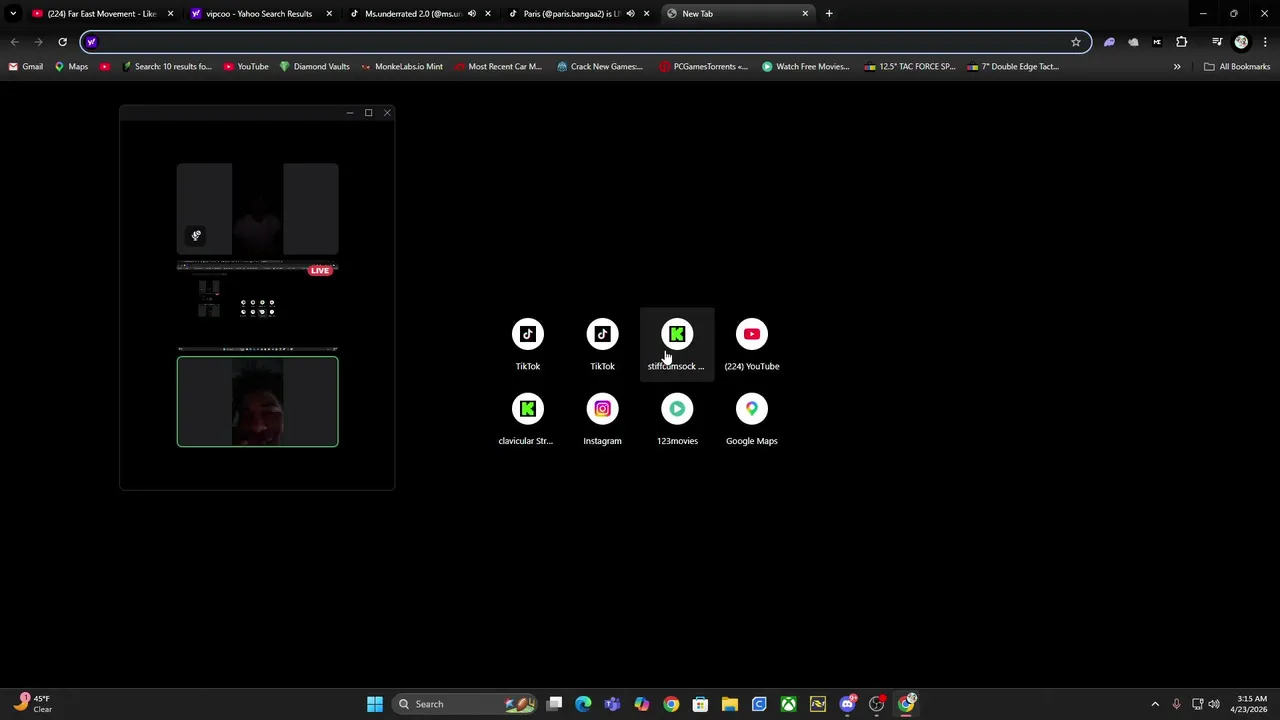Open the Google Maps shortcut tile
The image size is (1280, 720).
point(752,419)
